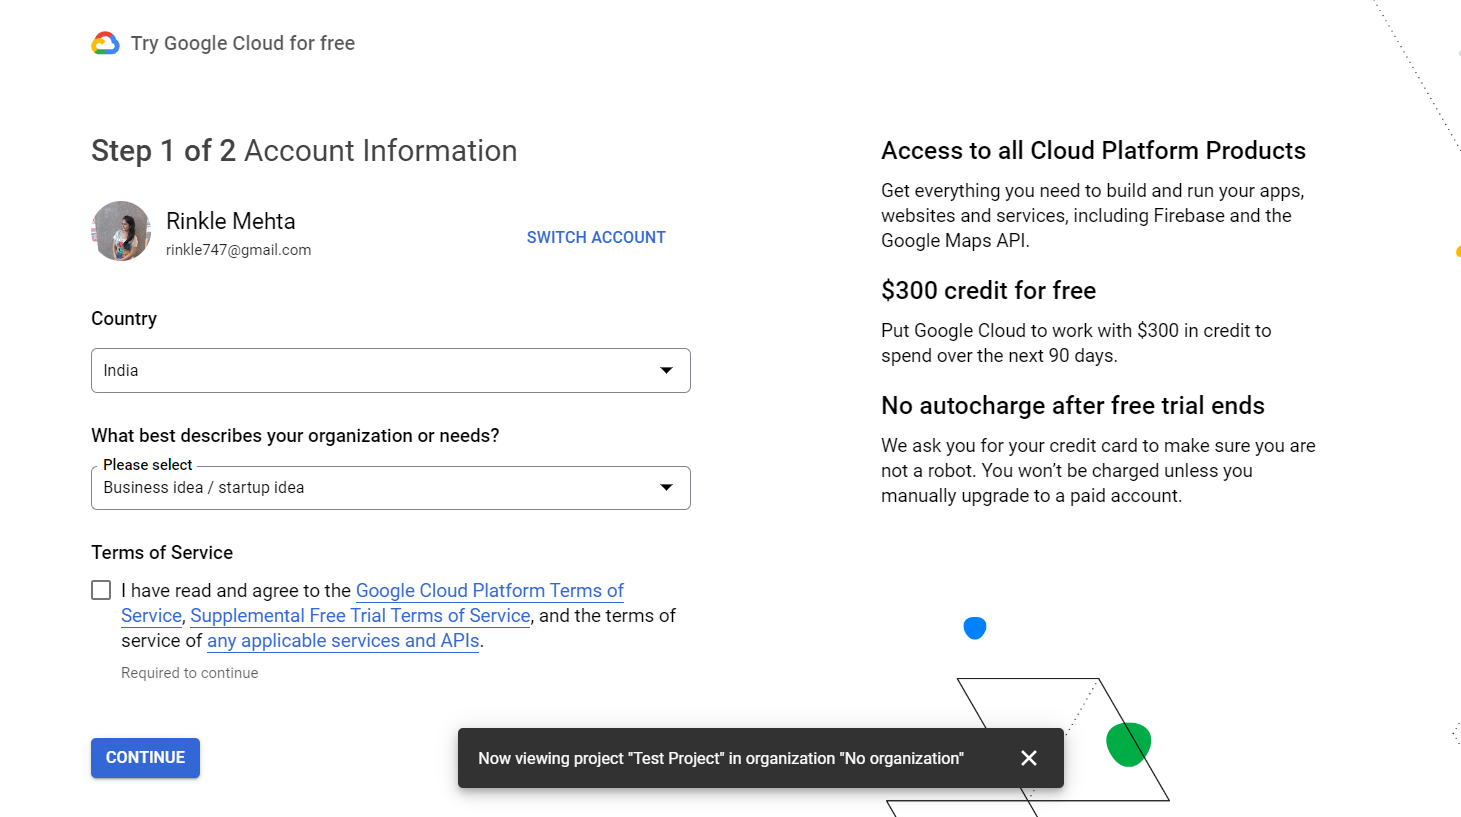Click the Google Cloud logo icon
Screen dimensions: 1461x817
[x=106, y=43]
